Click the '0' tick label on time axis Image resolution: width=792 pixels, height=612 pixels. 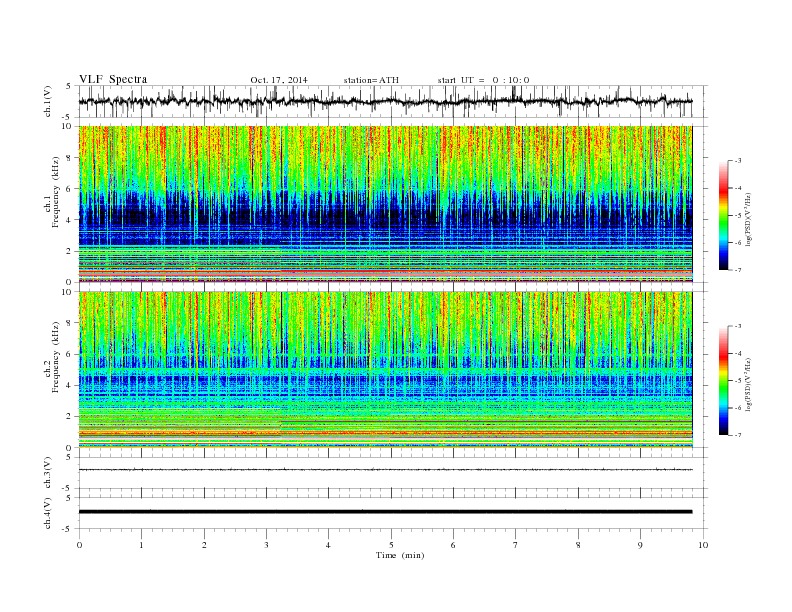79,545
